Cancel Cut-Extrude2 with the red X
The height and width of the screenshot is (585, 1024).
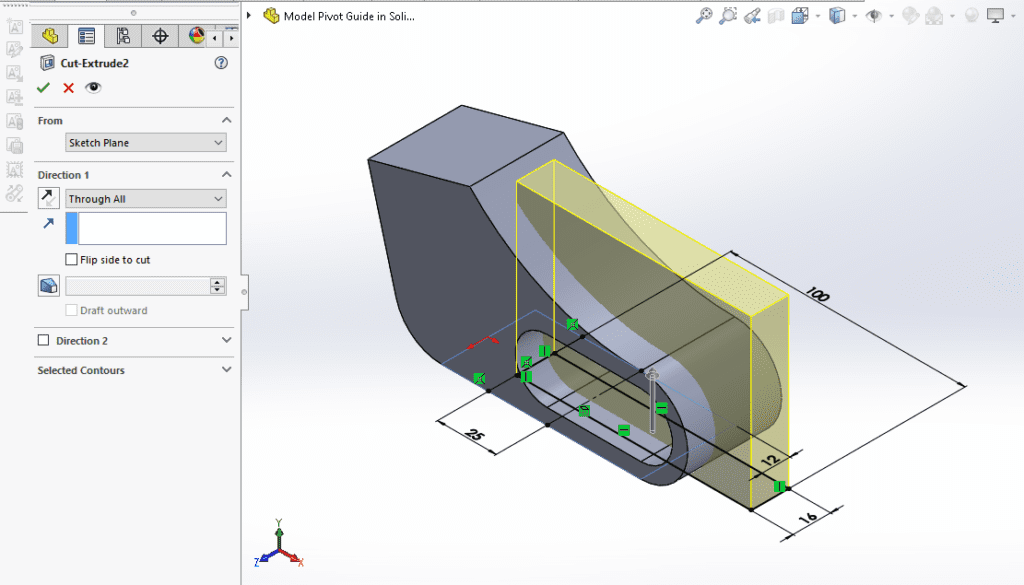[x=69, y=87]
